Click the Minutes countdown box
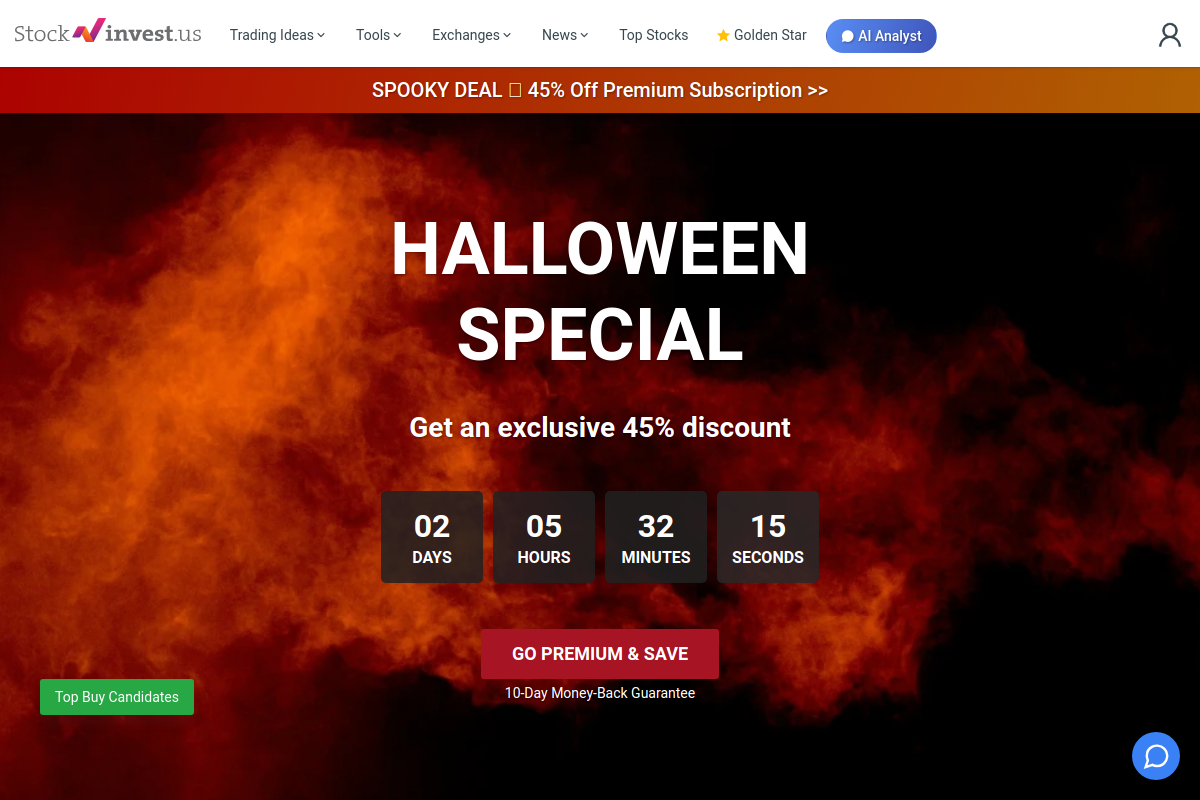1200x800 pixels. coord(656,537)
